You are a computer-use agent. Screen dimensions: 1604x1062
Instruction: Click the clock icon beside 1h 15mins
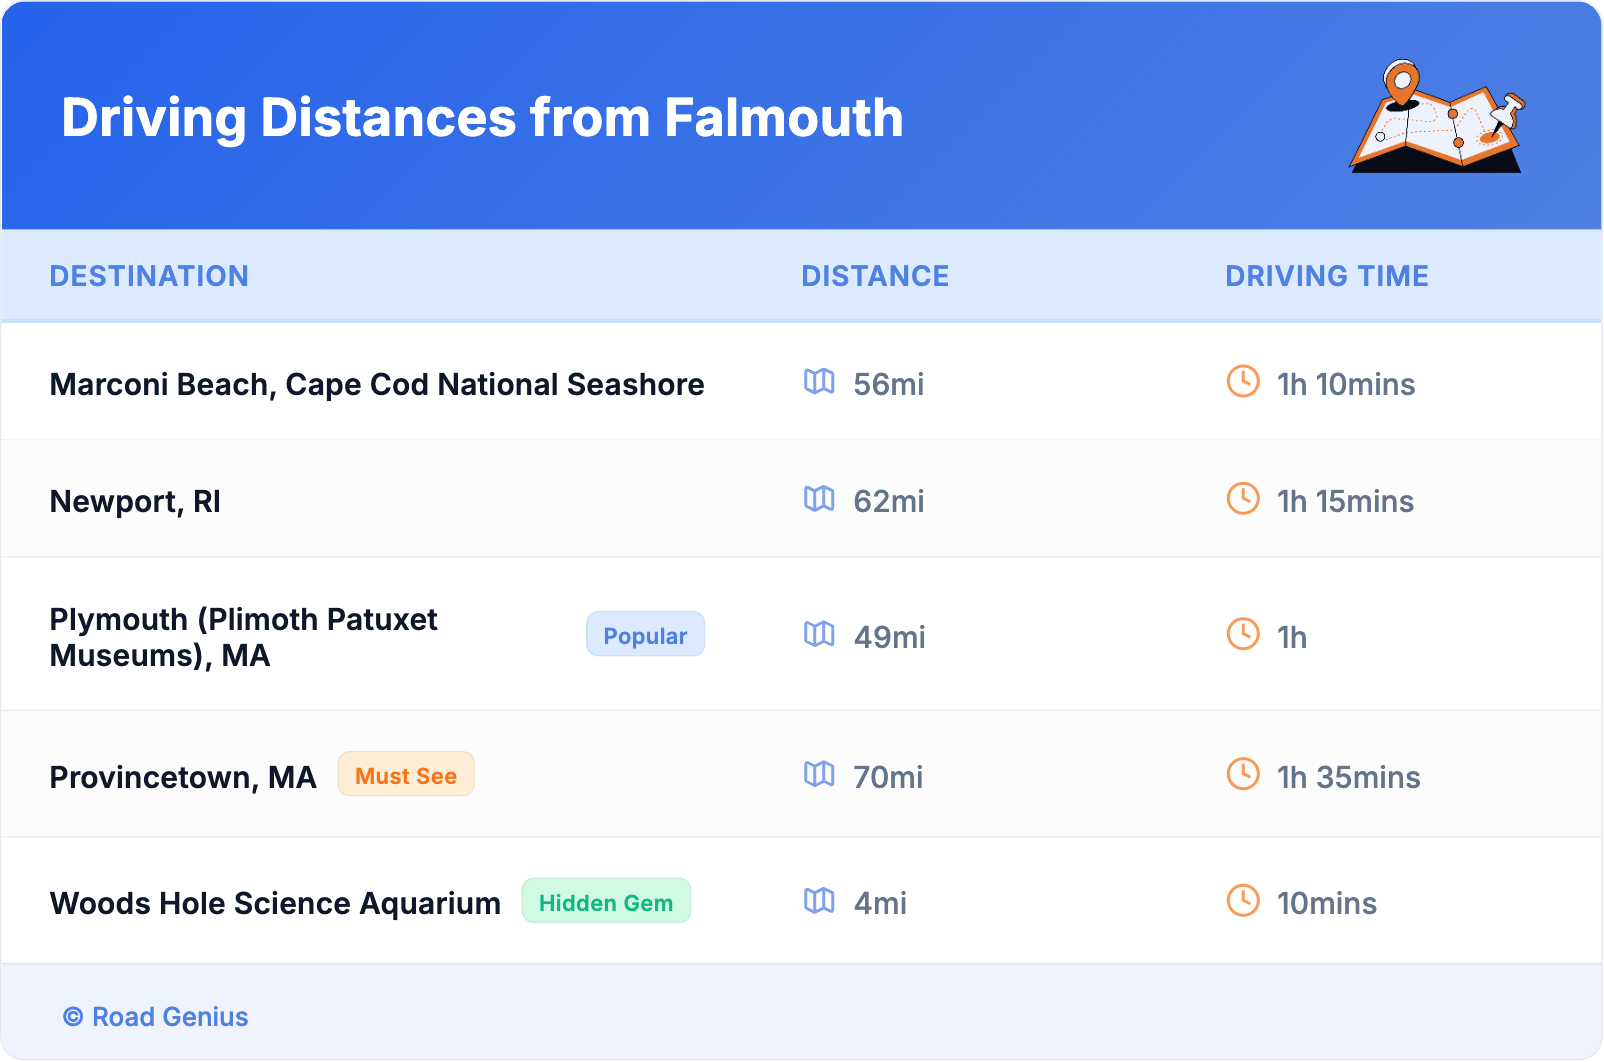pos(1243,499)
